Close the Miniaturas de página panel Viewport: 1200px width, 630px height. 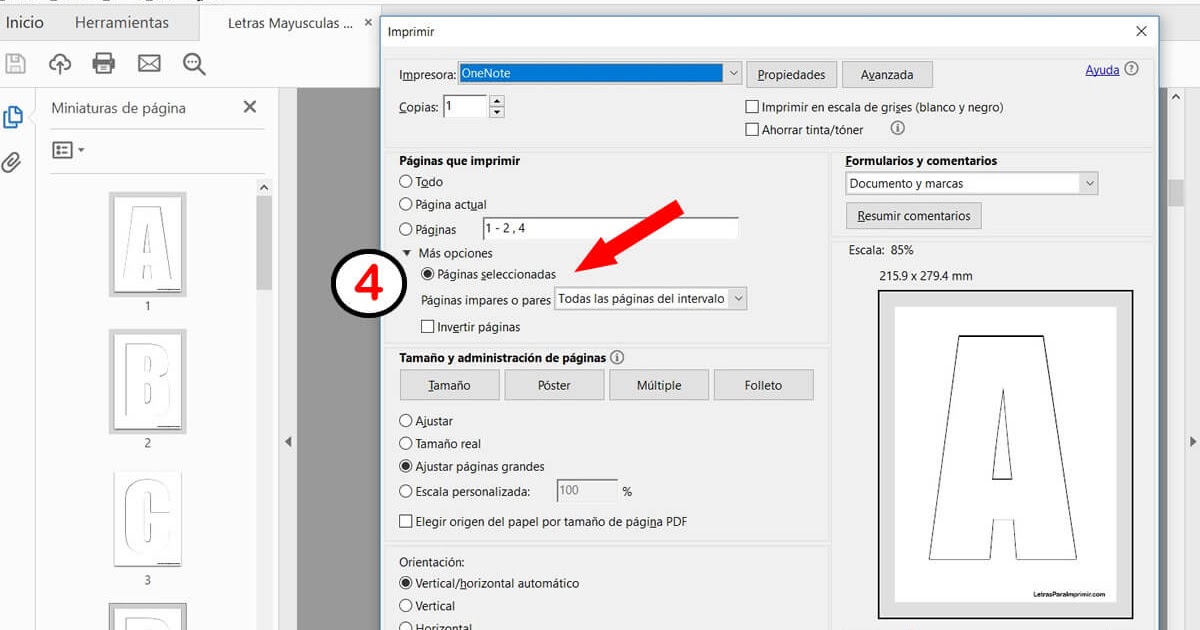tap(250, 107)
